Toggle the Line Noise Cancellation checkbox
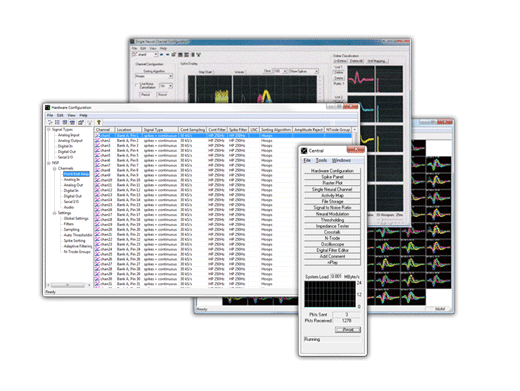The height and width of the screenshot is (391, 520). 137,85
